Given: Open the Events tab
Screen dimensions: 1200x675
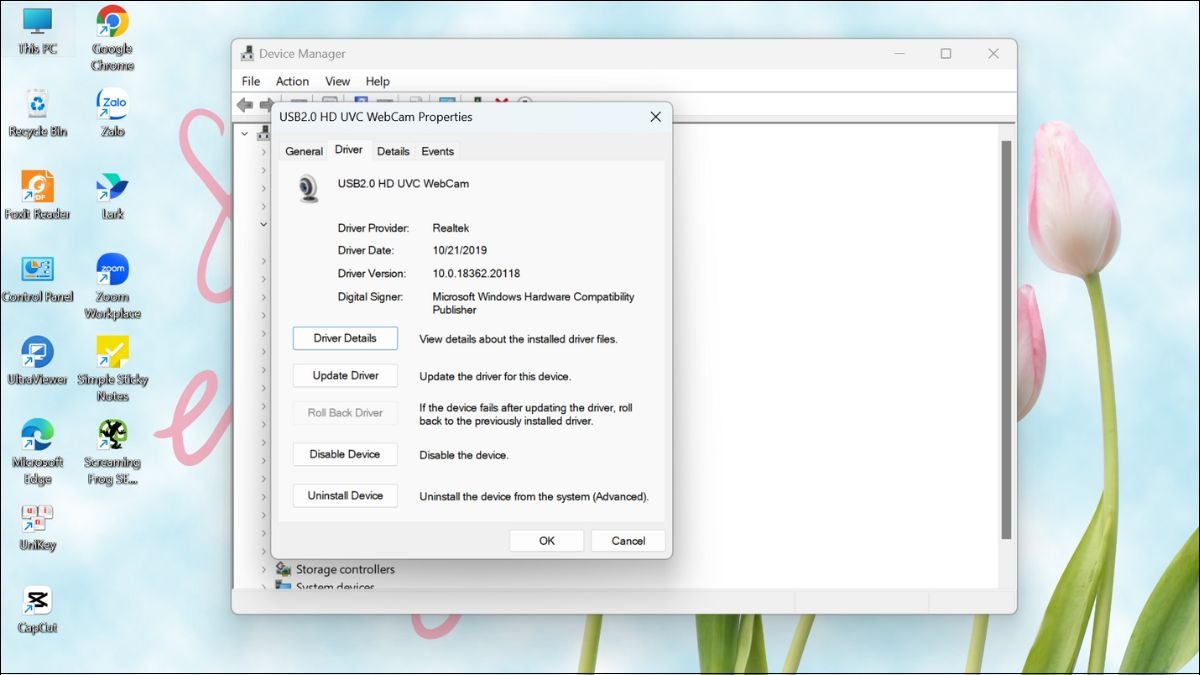Looking at the screenshot, I should 437,152.
